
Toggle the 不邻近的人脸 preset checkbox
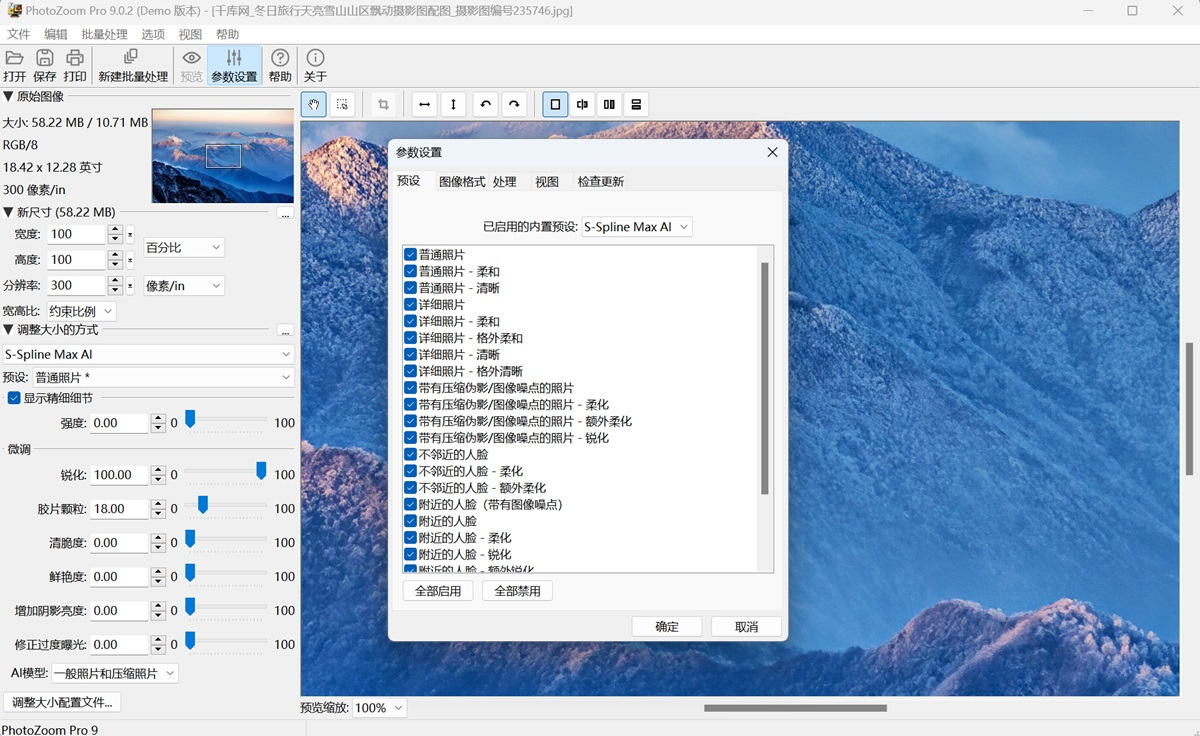[411, 455]
